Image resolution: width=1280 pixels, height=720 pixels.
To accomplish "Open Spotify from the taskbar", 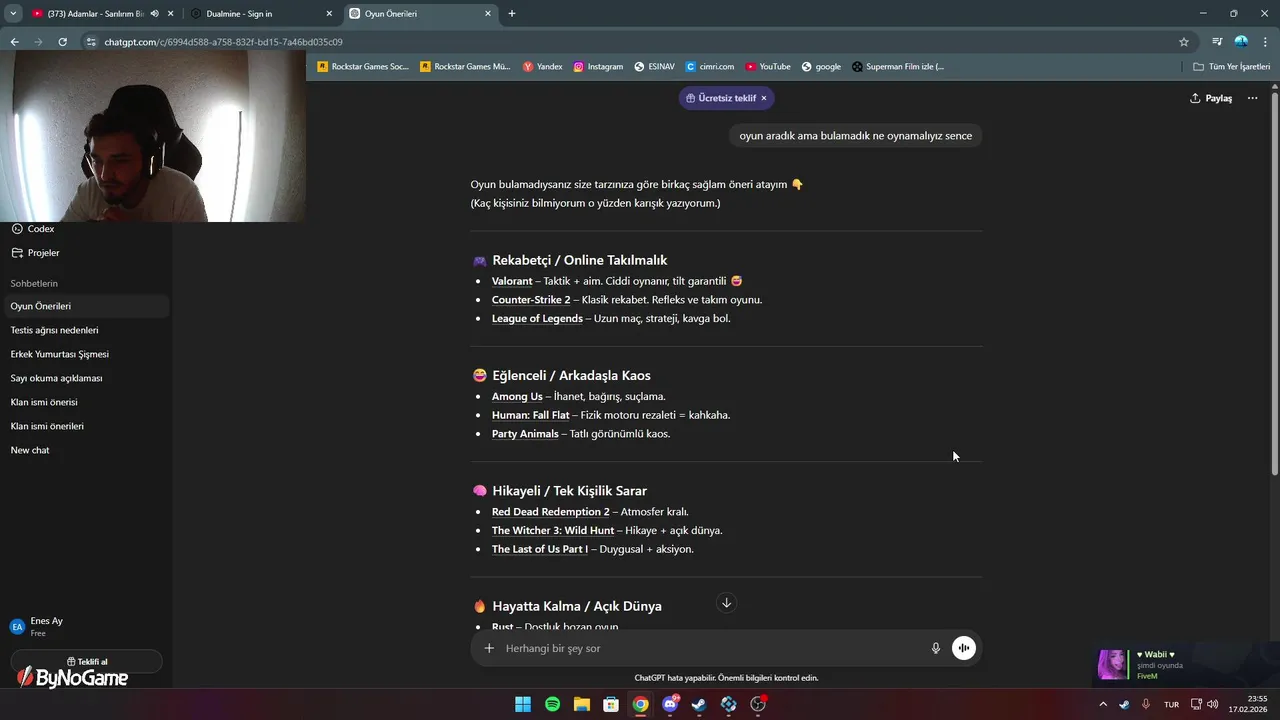I will tap(552, 704).
